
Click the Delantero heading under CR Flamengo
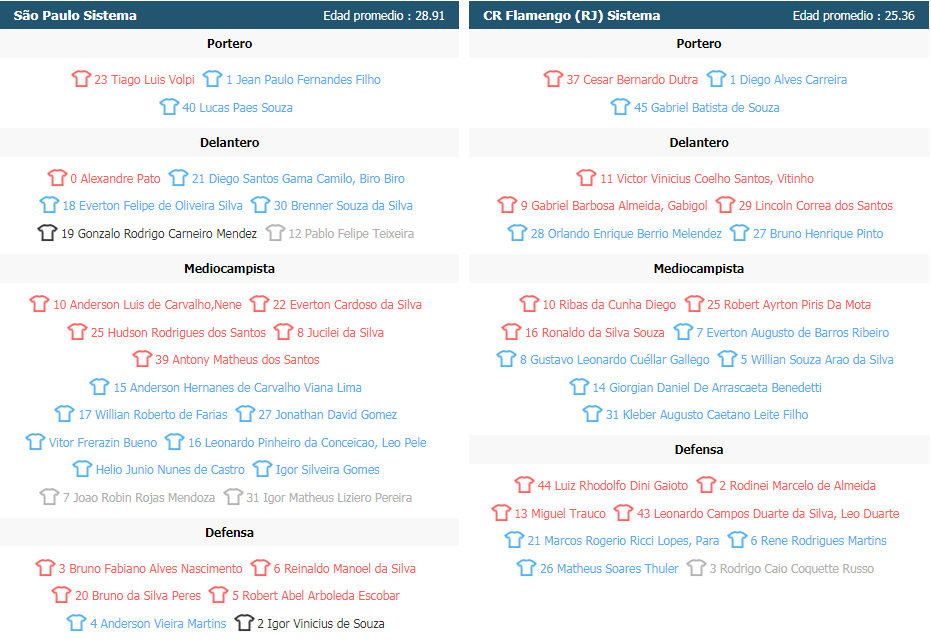tap(699, 143)
